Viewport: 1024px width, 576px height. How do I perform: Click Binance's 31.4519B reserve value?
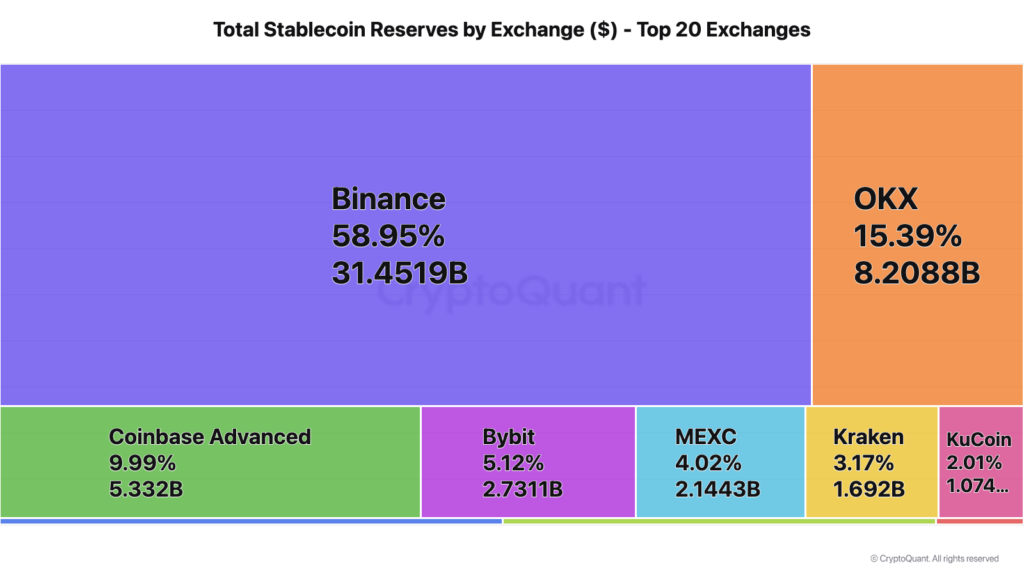coord(399,272)
